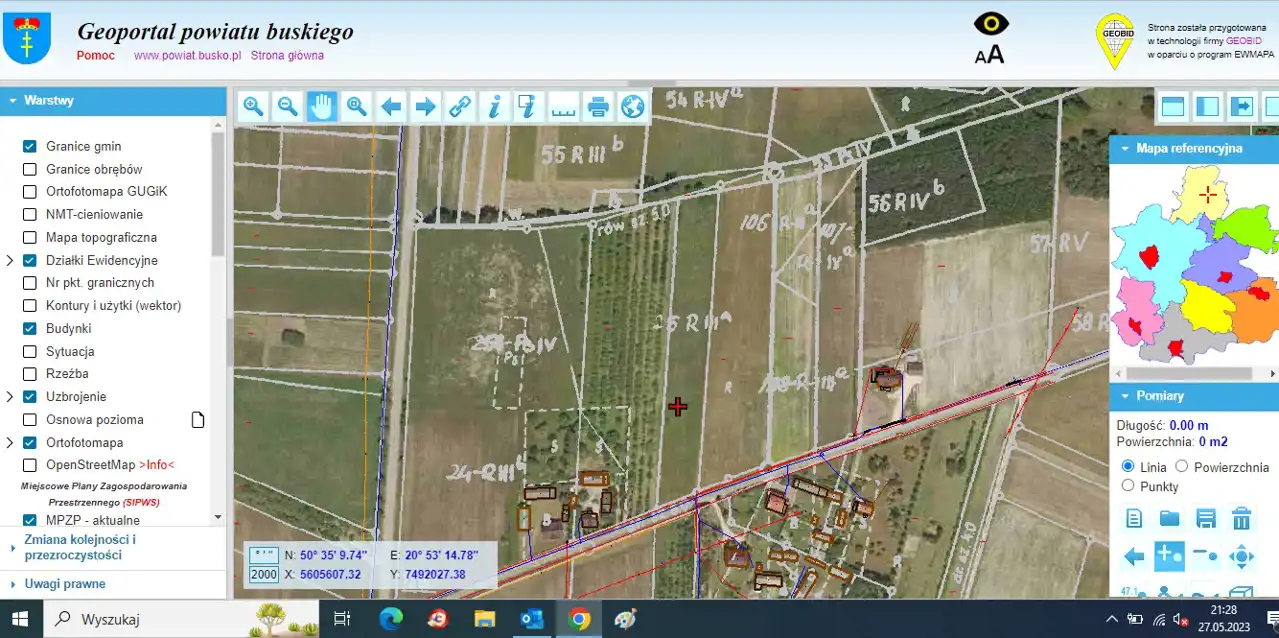
Task: Uncheck the Budynki layer
Action: point(30,328)
